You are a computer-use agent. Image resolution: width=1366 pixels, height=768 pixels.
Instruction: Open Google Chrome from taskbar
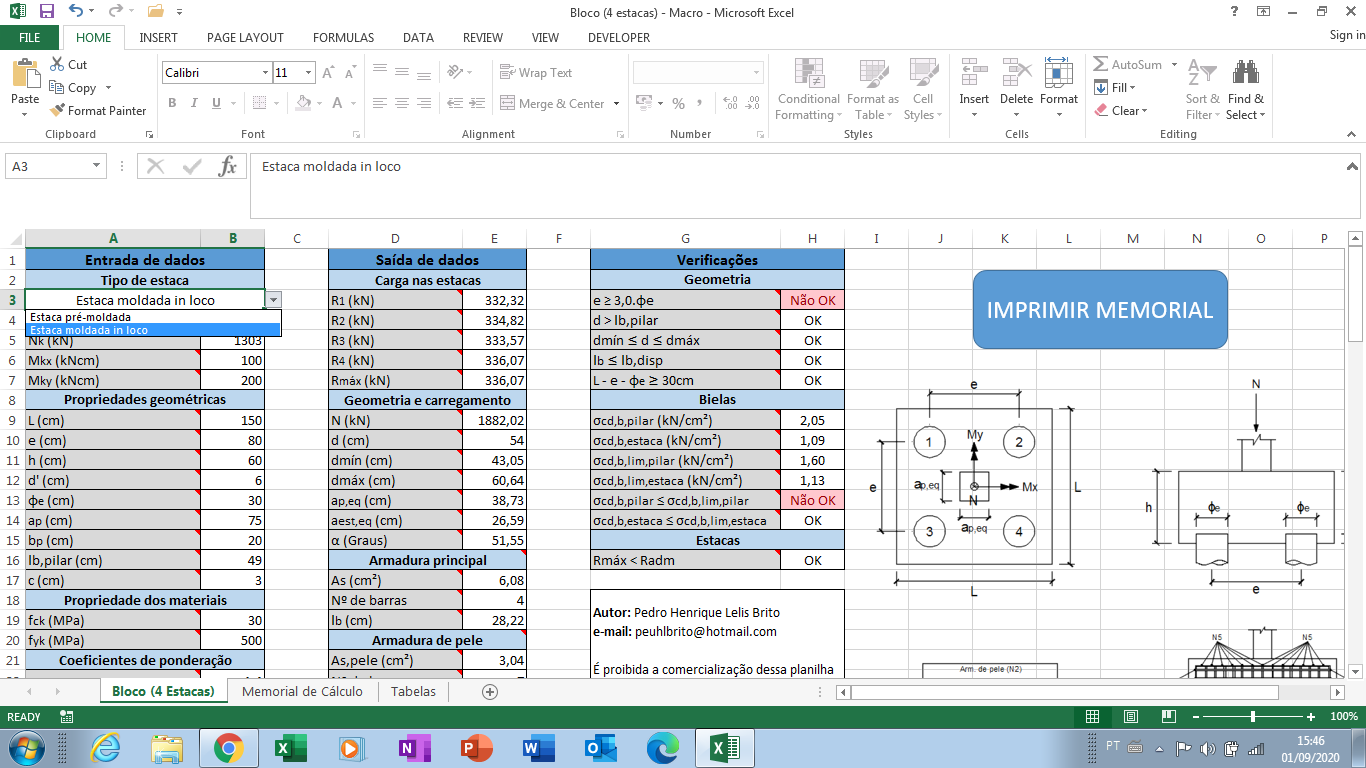click(228, 747)
